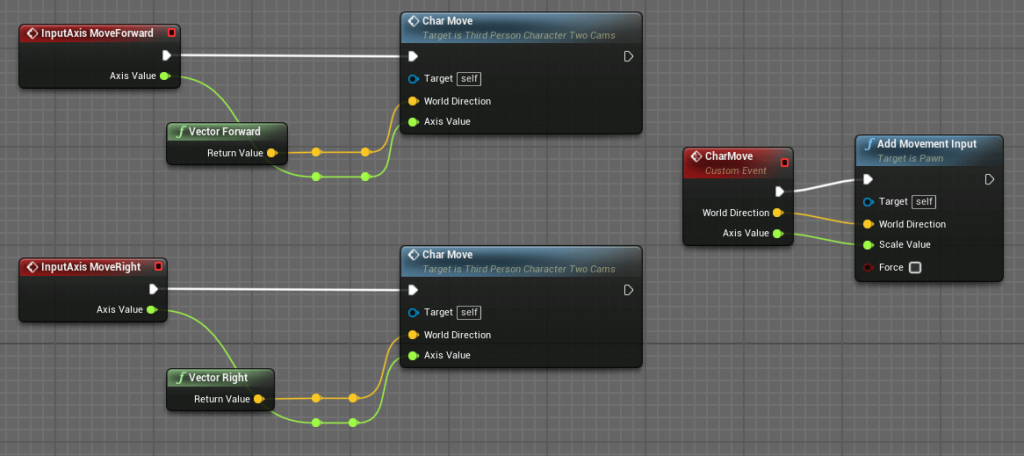Click Axis Value pin on InputAxis MoveRight
Viewport: 1024px width, 456px height.
(152, 310)
